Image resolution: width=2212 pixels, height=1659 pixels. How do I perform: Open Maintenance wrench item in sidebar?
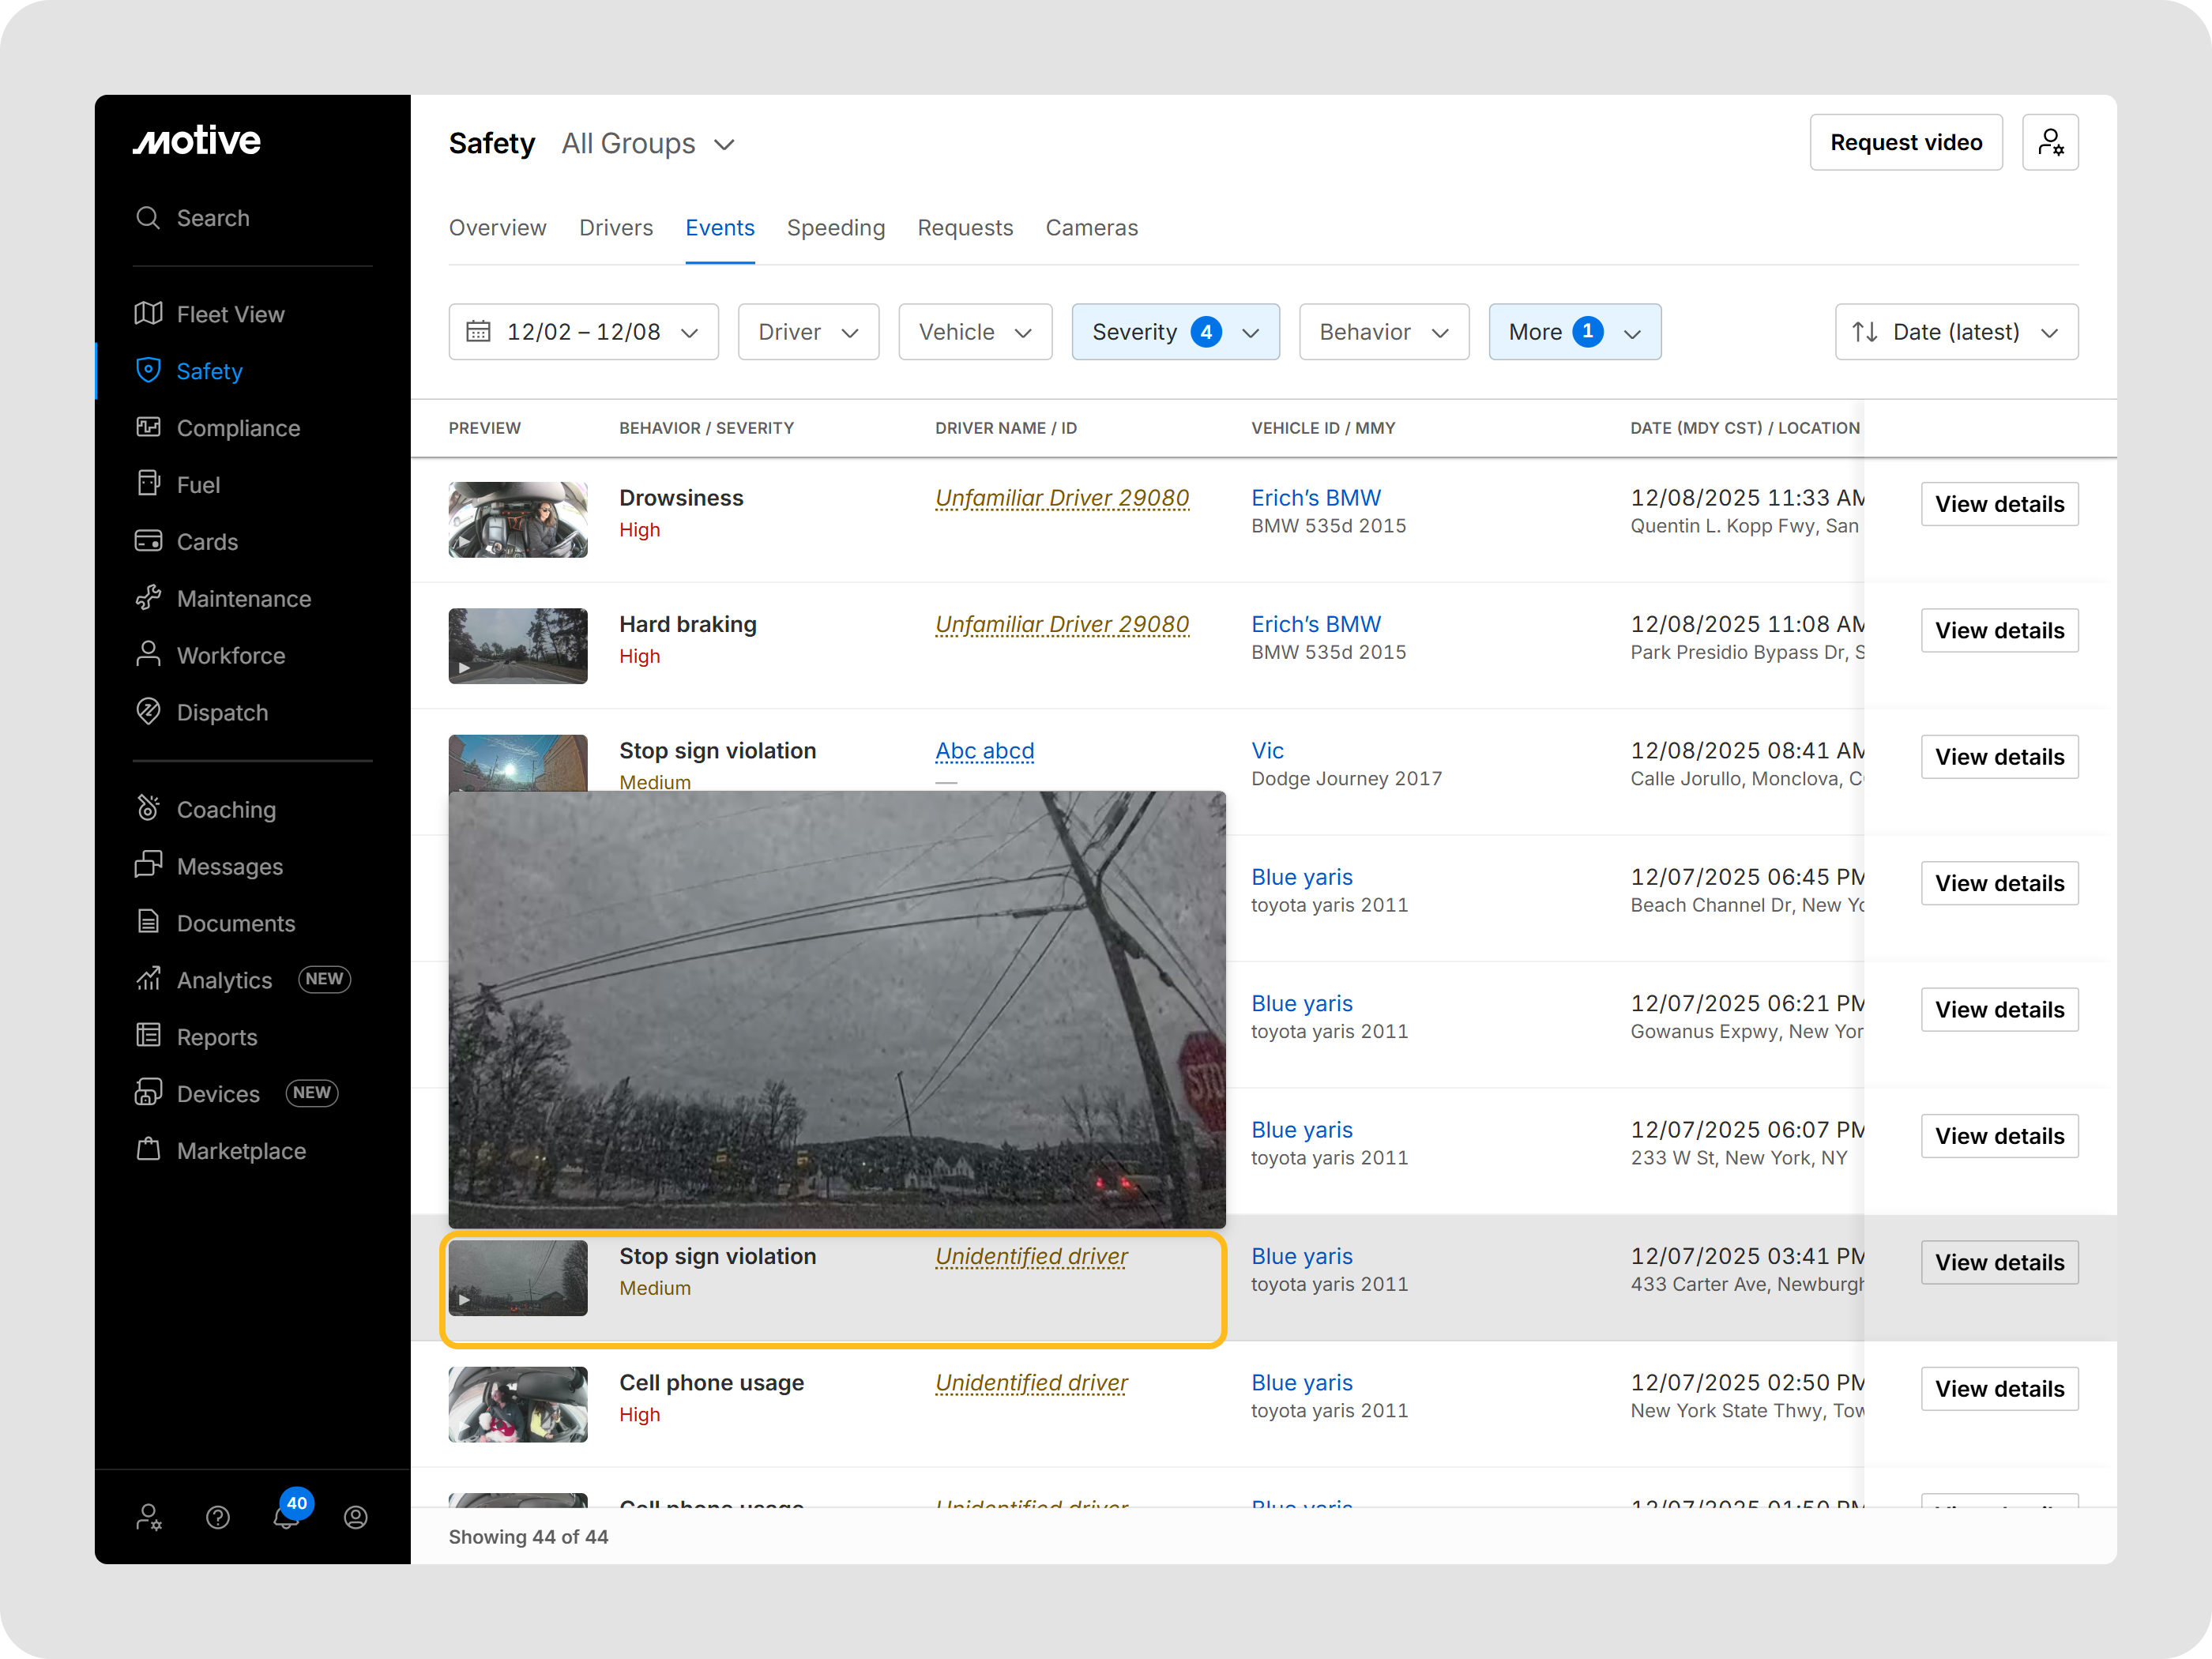(x=243, y=598)
